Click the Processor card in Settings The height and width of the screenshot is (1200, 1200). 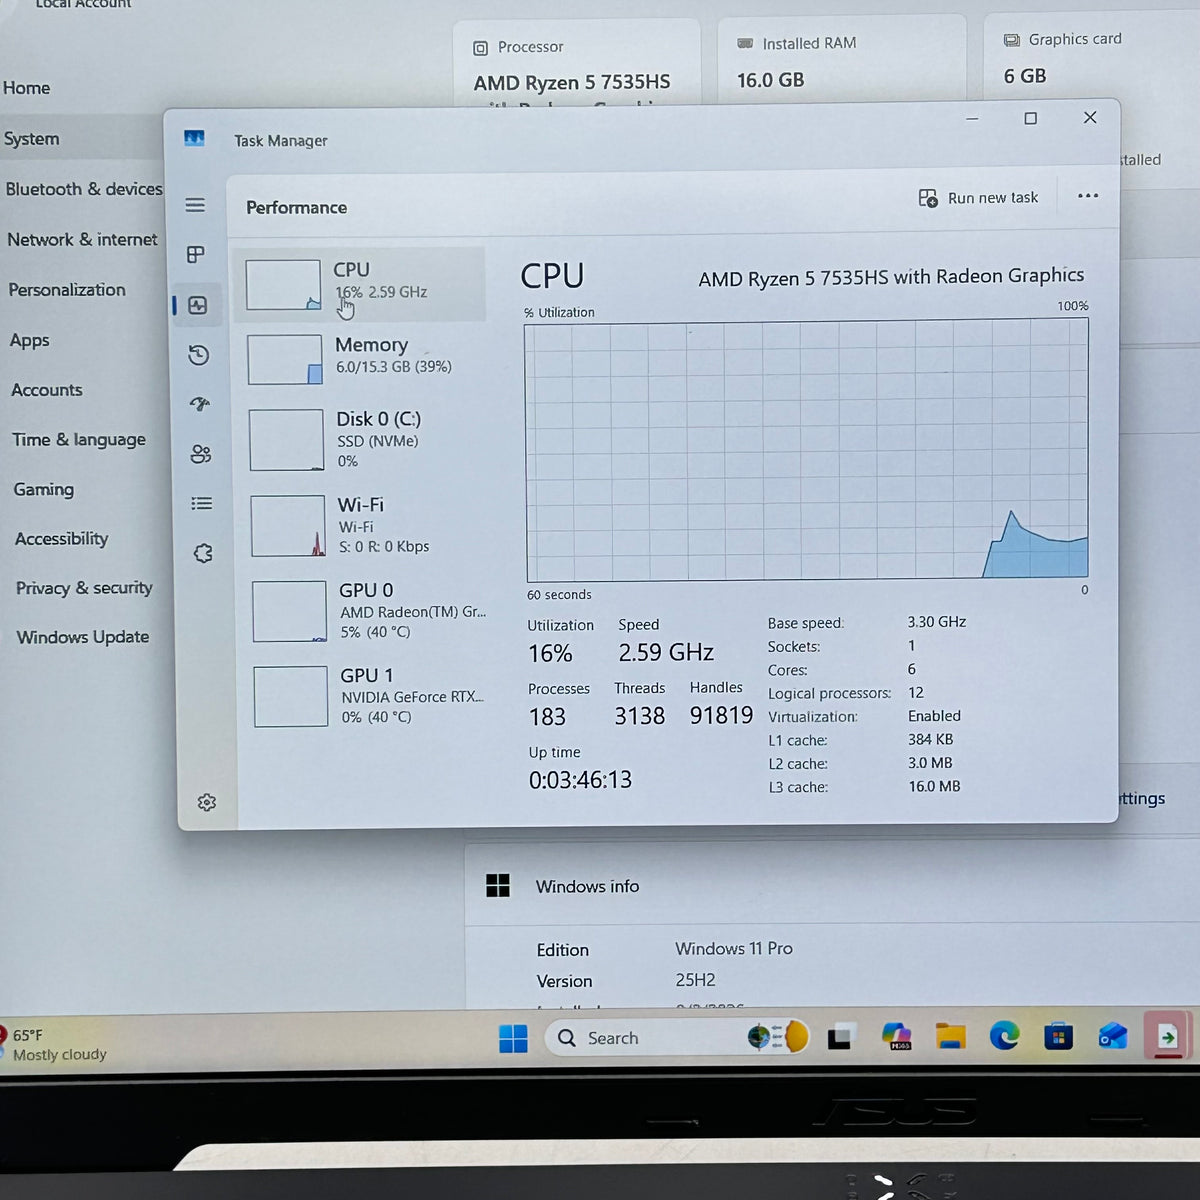coord(577,64)
